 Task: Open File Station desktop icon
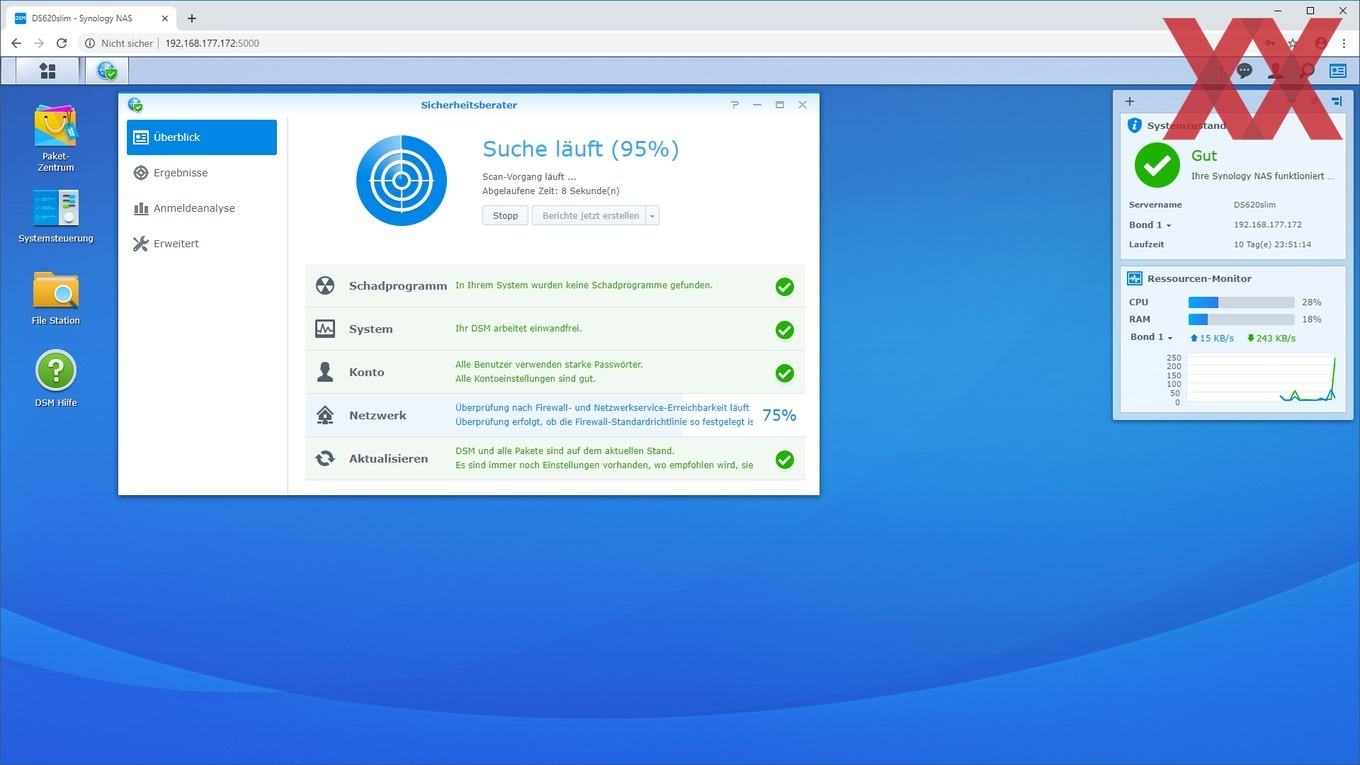point(56,298)
